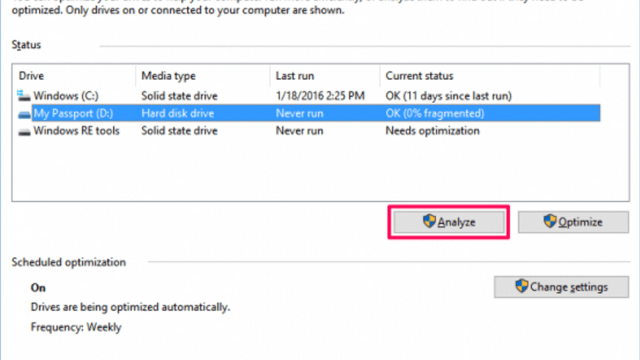Screen dimensions: 640x360
Task: Select the Windows (C:) drive row
Action: 309,96
